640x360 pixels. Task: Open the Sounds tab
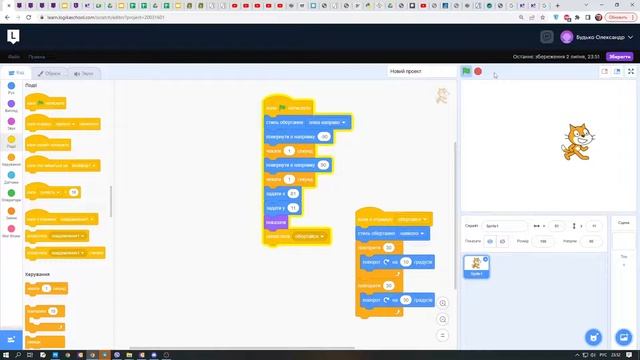click(84, 74)
